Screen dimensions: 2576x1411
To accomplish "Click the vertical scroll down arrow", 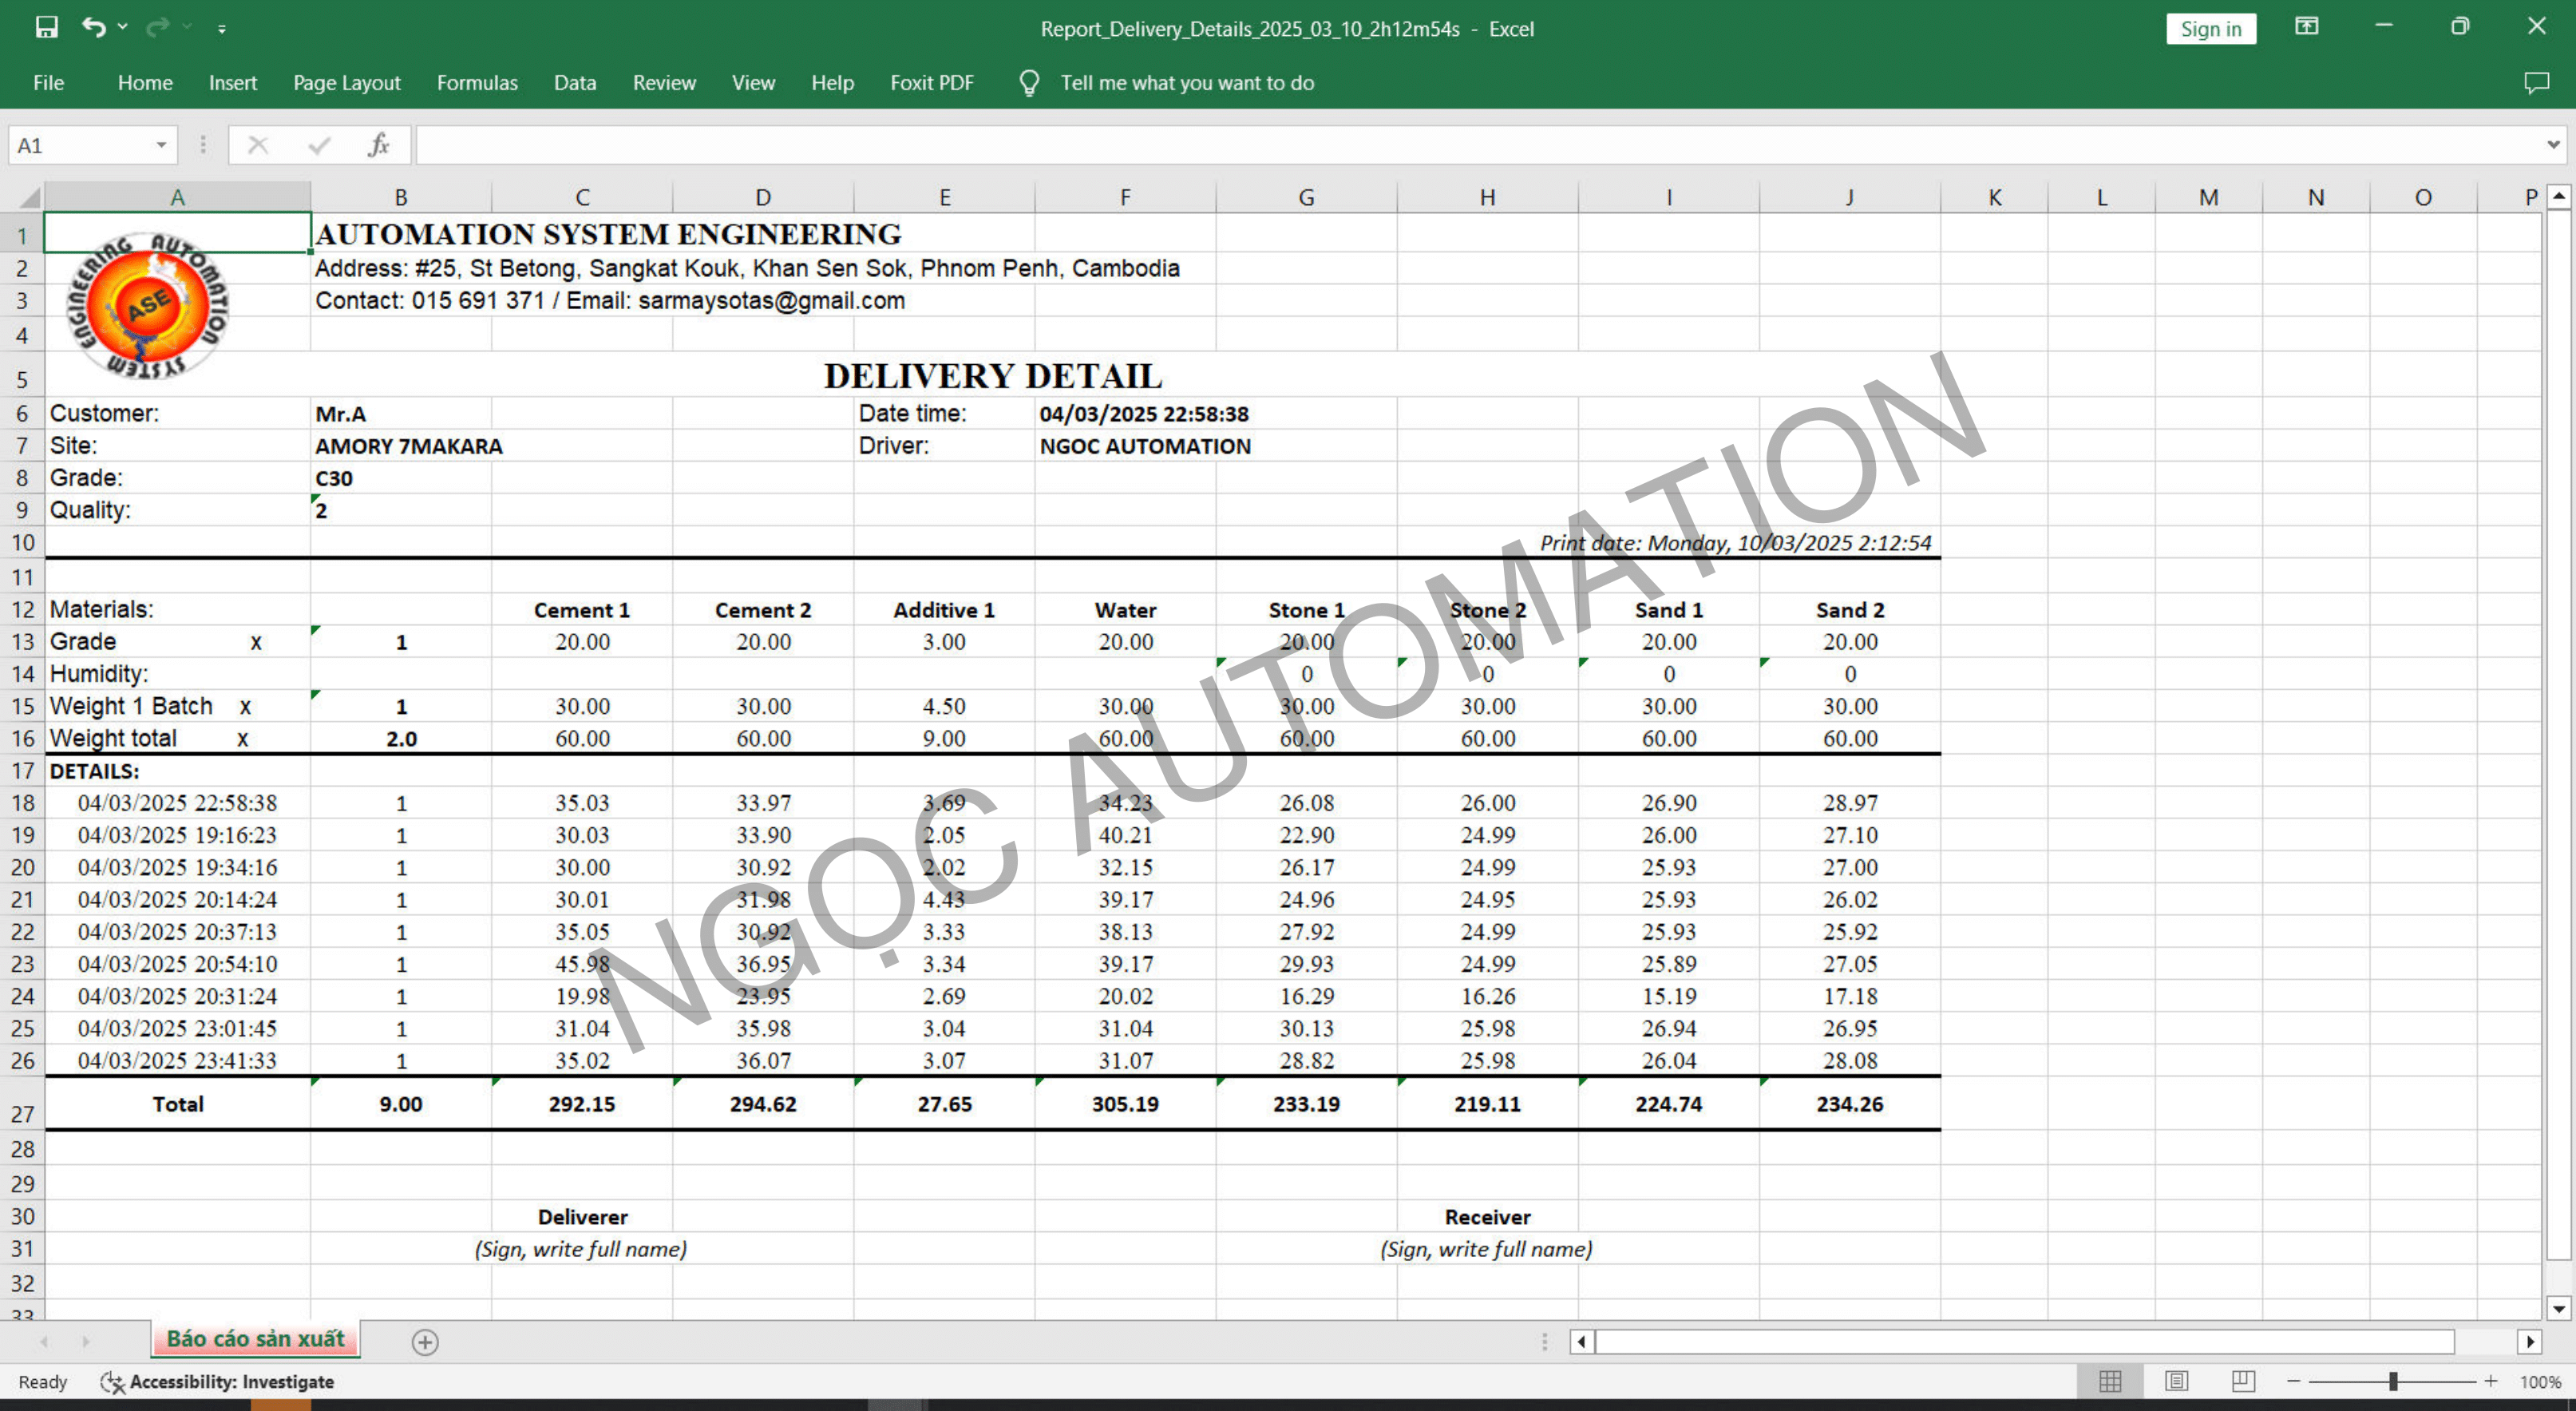I will (x=2559, y=1308).
